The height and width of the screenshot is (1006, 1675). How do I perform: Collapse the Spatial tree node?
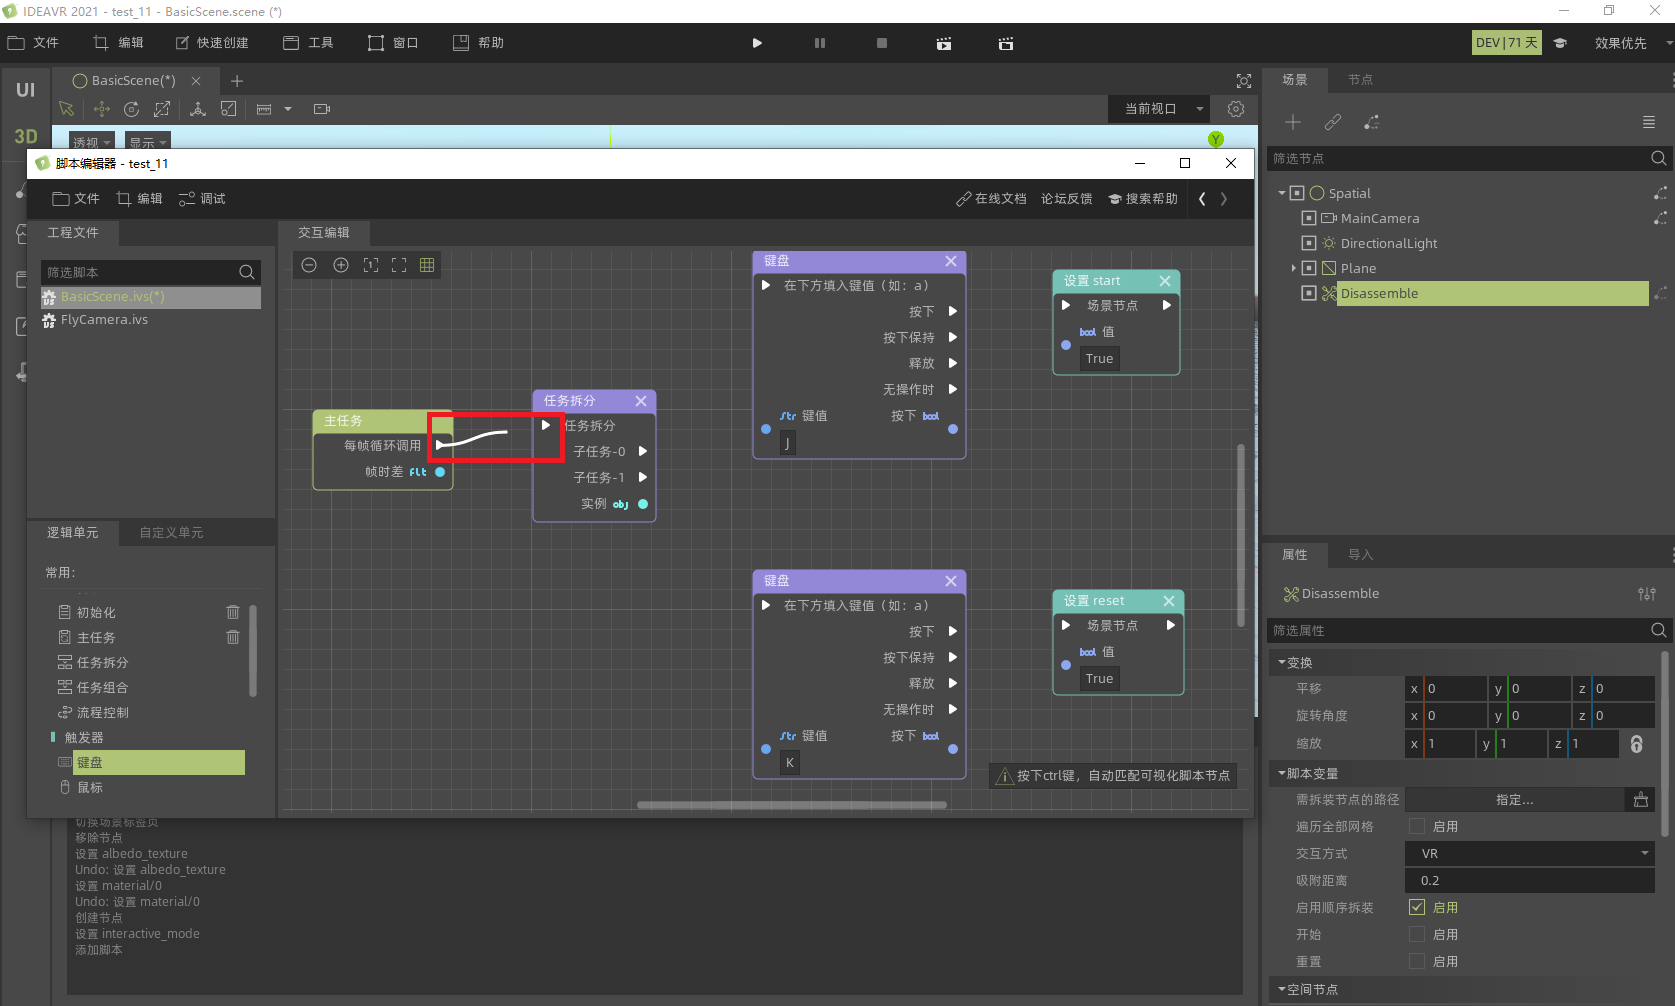(x=1282, y=193)
